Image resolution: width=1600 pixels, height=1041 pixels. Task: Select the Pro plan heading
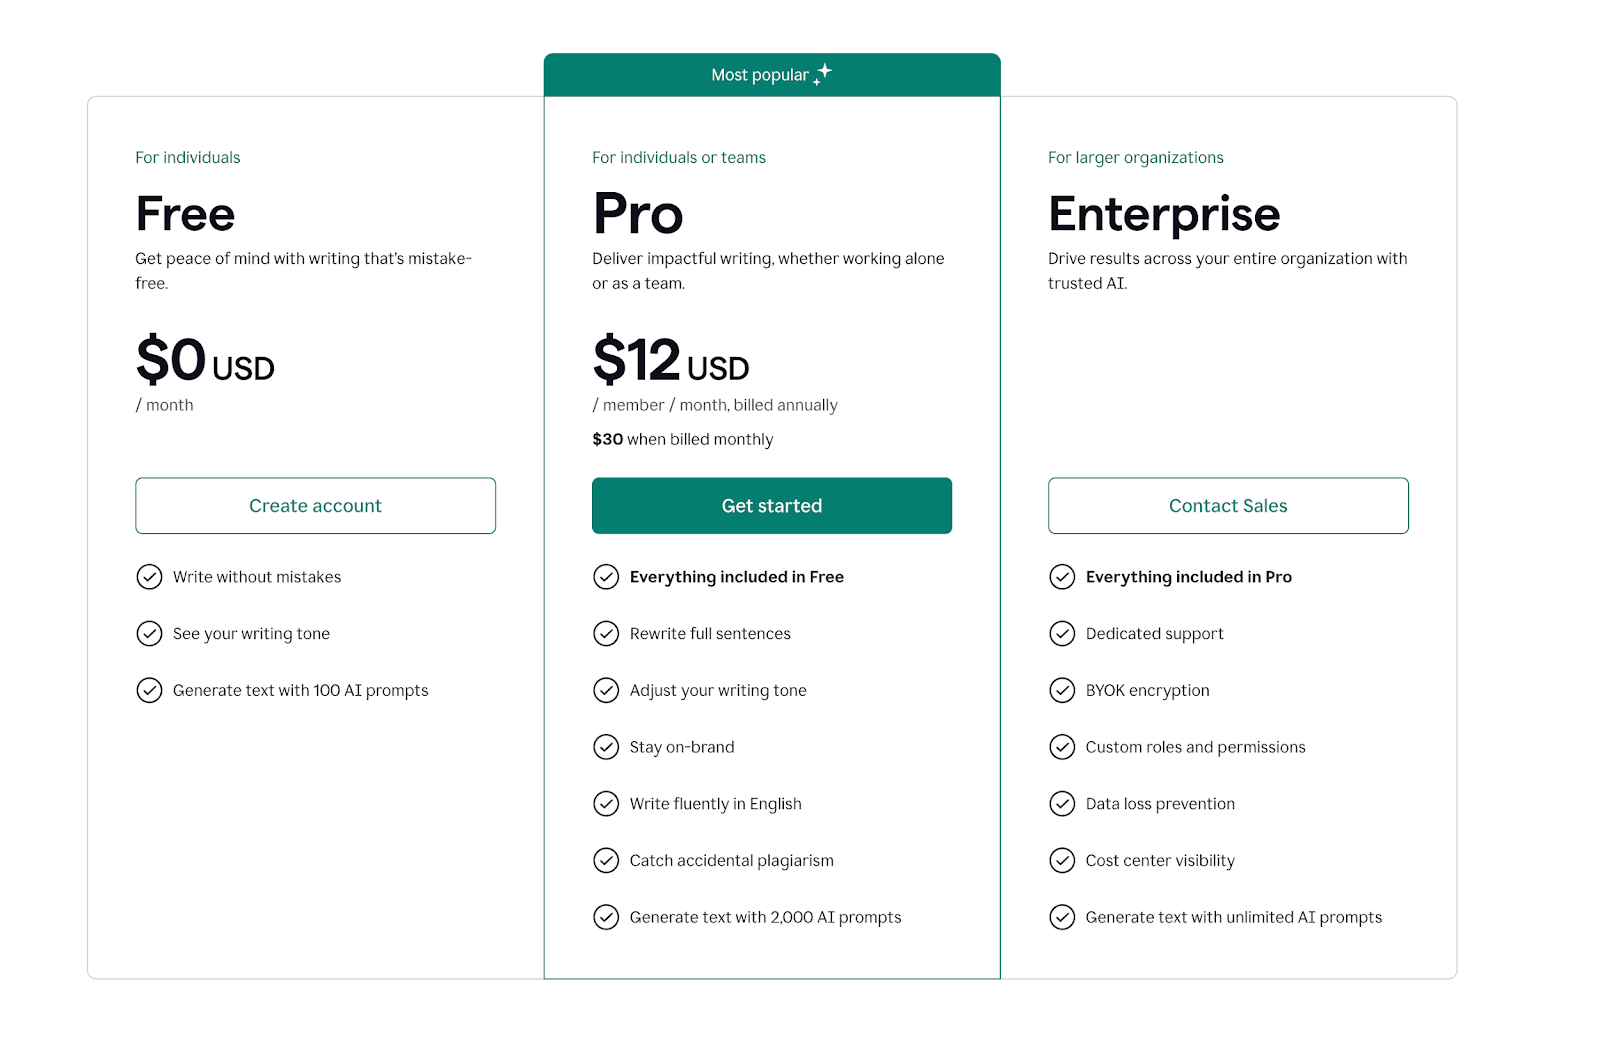638,213
